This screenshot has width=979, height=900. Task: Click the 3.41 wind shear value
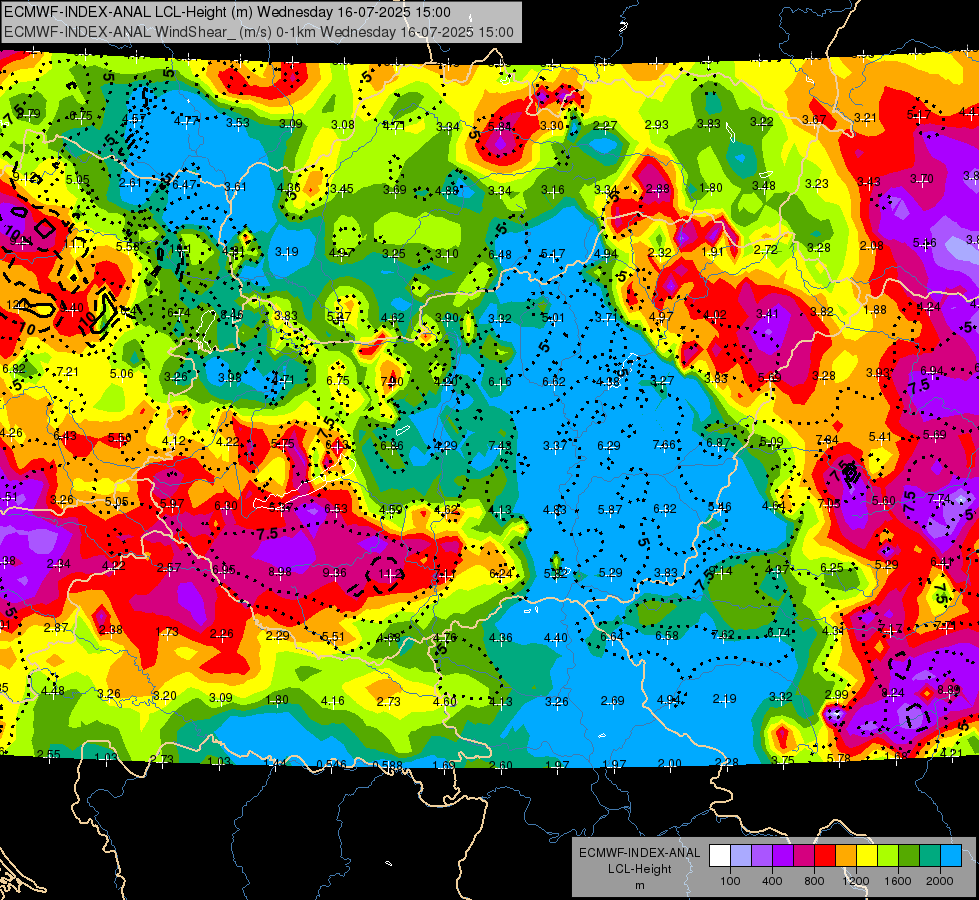point(767,314)
